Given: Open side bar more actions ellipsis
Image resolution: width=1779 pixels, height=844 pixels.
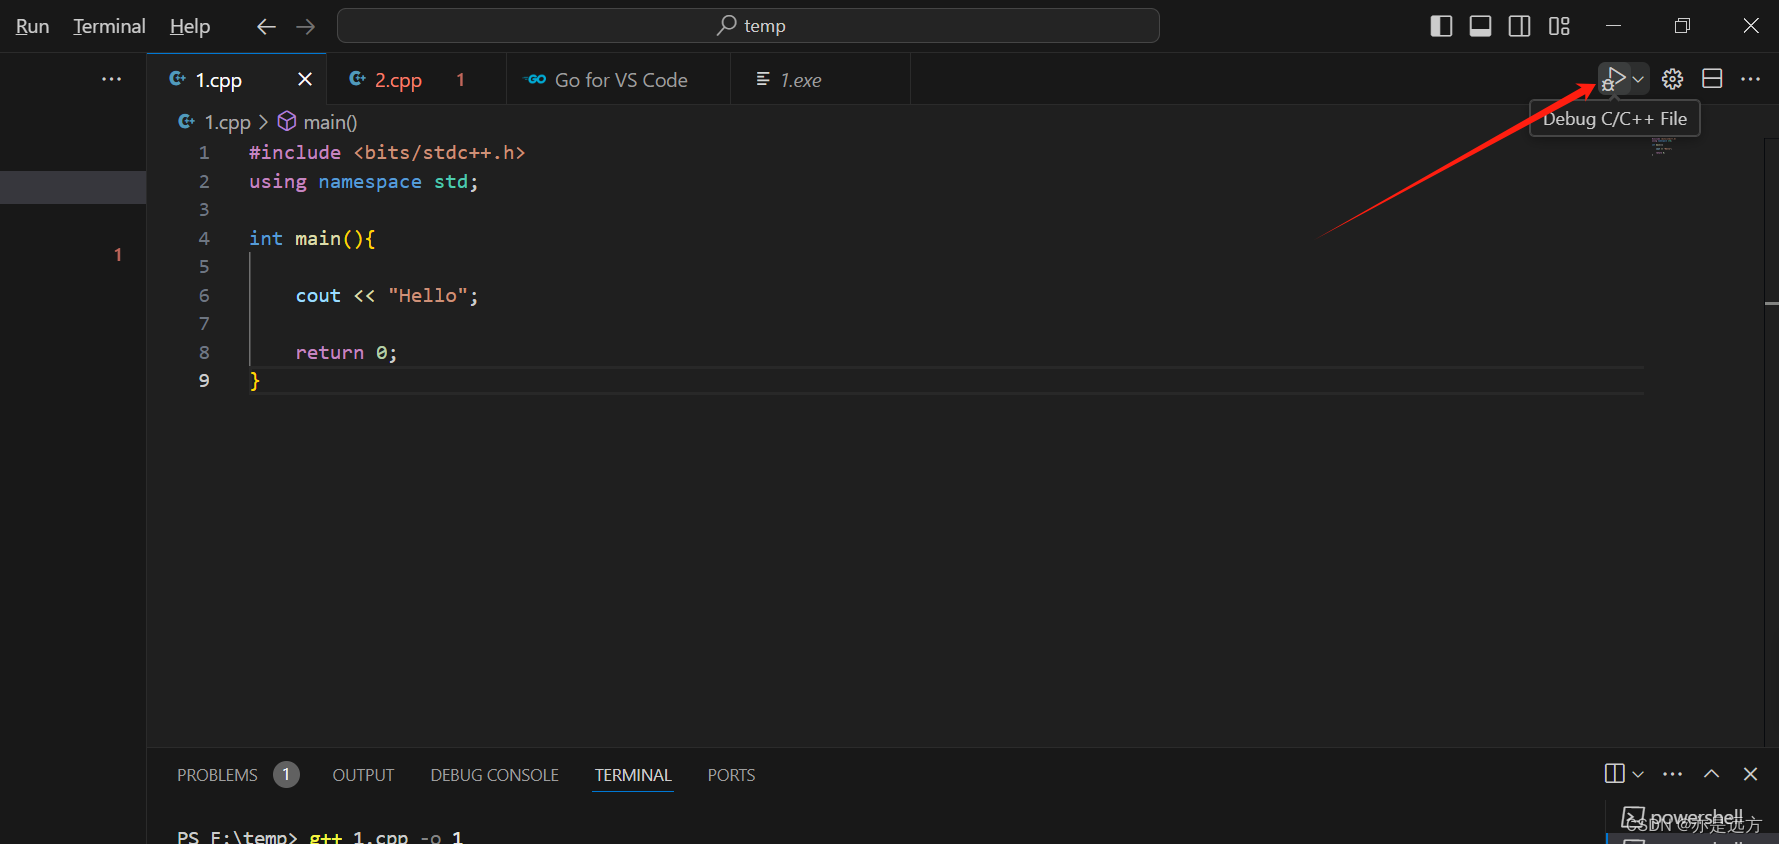Looking at the screenshot, I should point(111,79).
